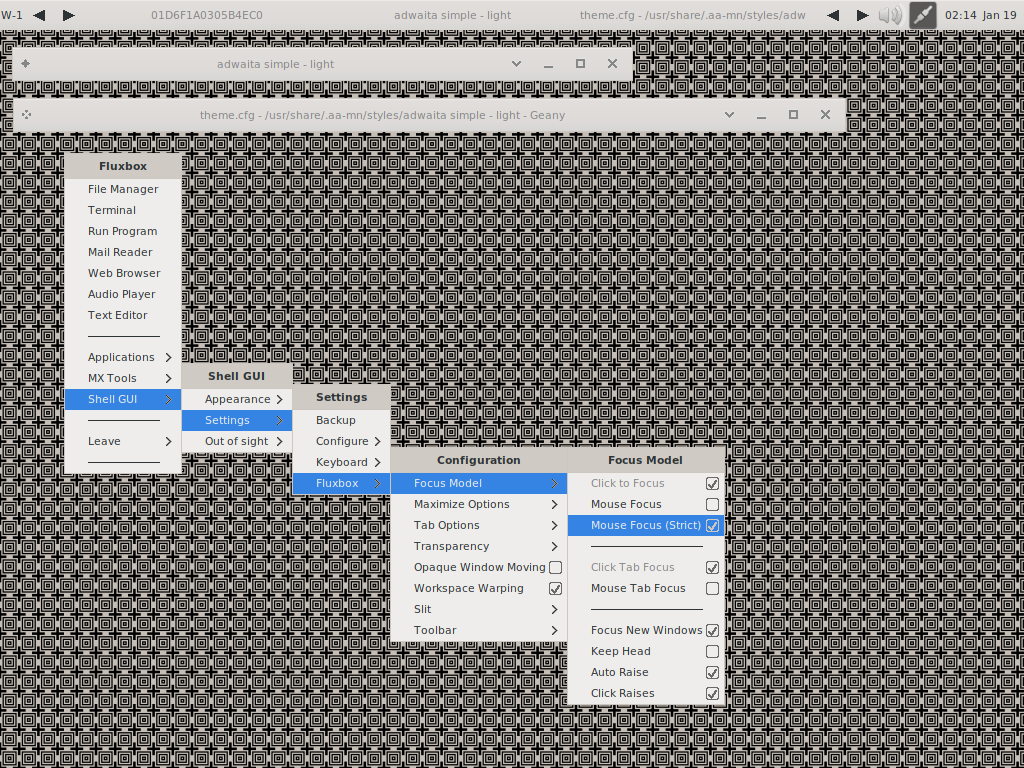The width and height of the screenshot is (1024, 768).
Task: Select the highlighted Shell GUI menu item
Action: click(x=123, y=399)
